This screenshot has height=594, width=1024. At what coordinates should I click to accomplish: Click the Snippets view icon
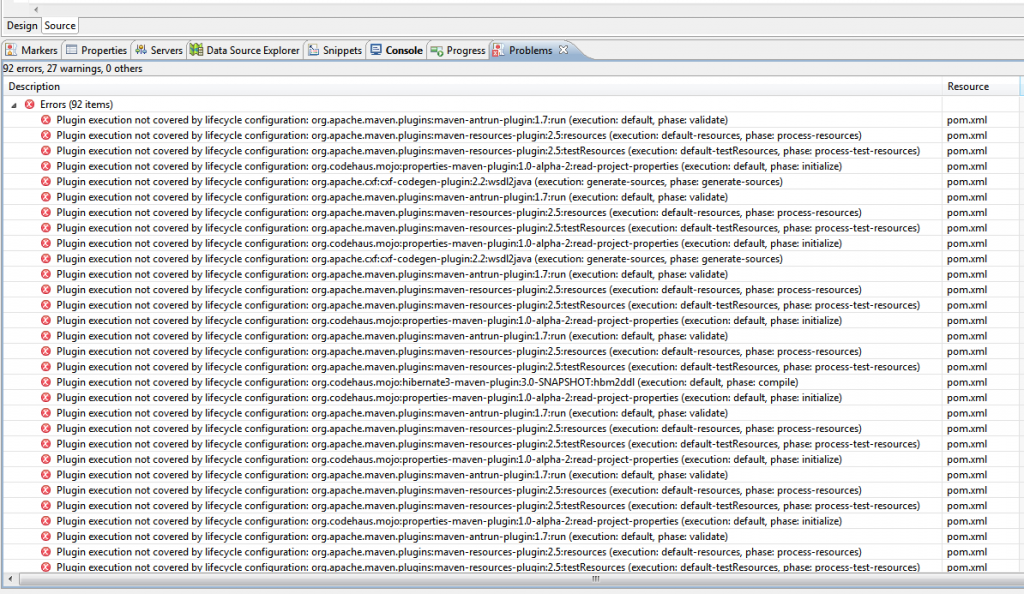(314, 50)
